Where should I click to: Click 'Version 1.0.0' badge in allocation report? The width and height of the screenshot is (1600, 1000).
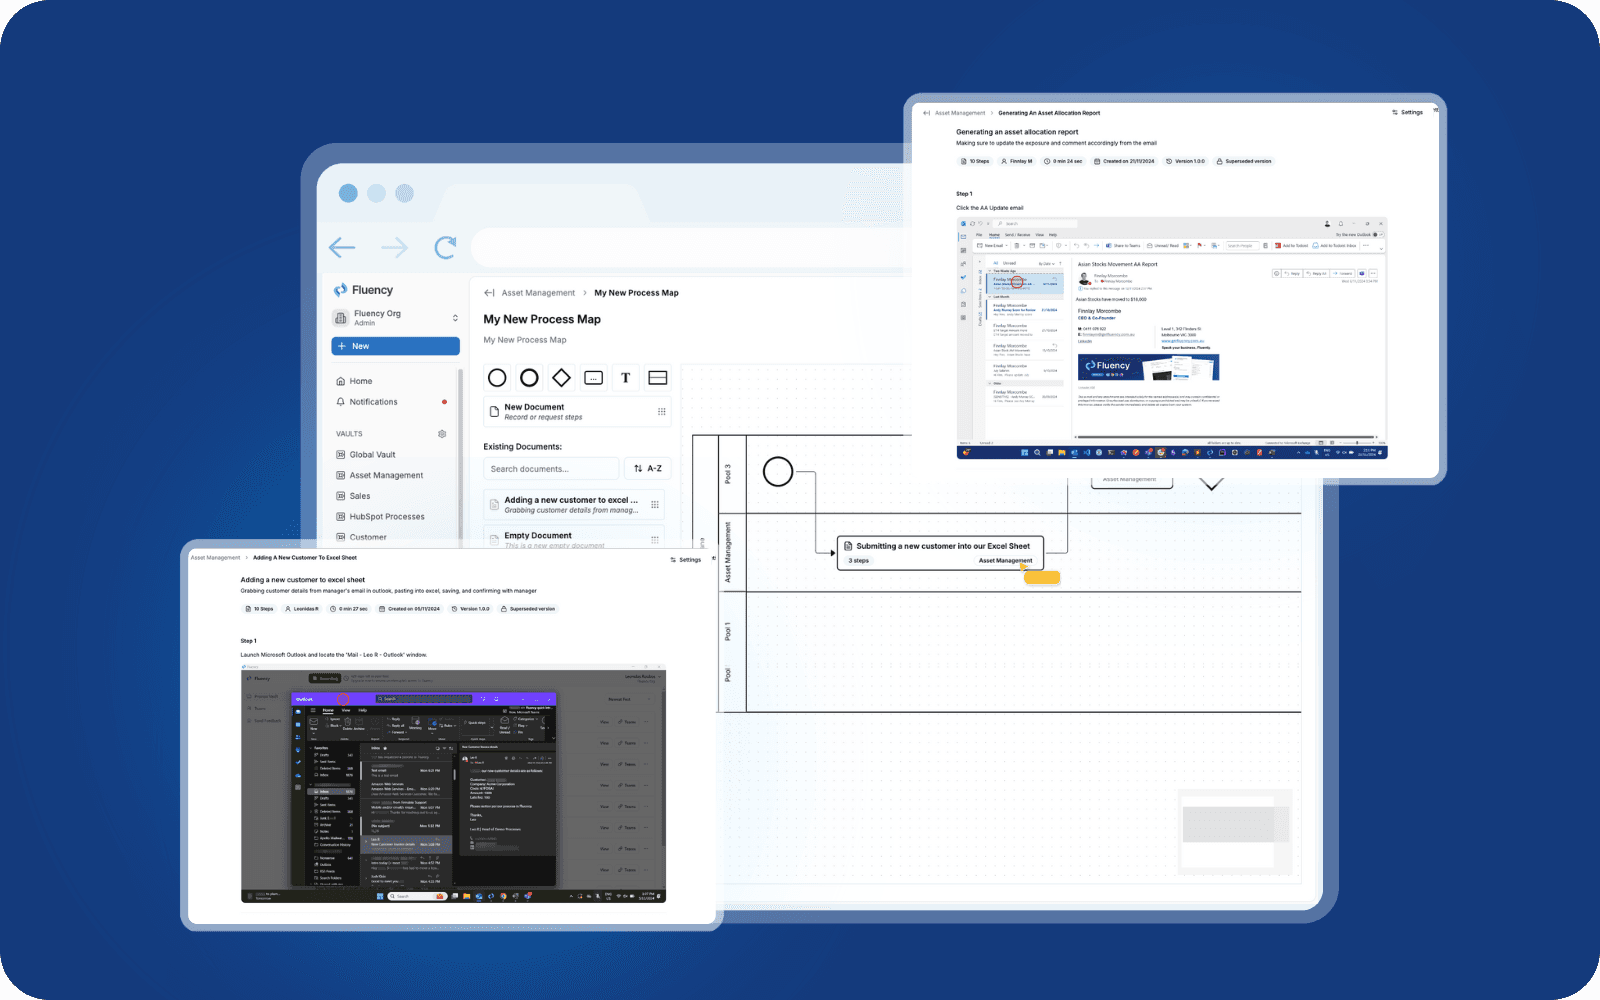coord(1185,161)
